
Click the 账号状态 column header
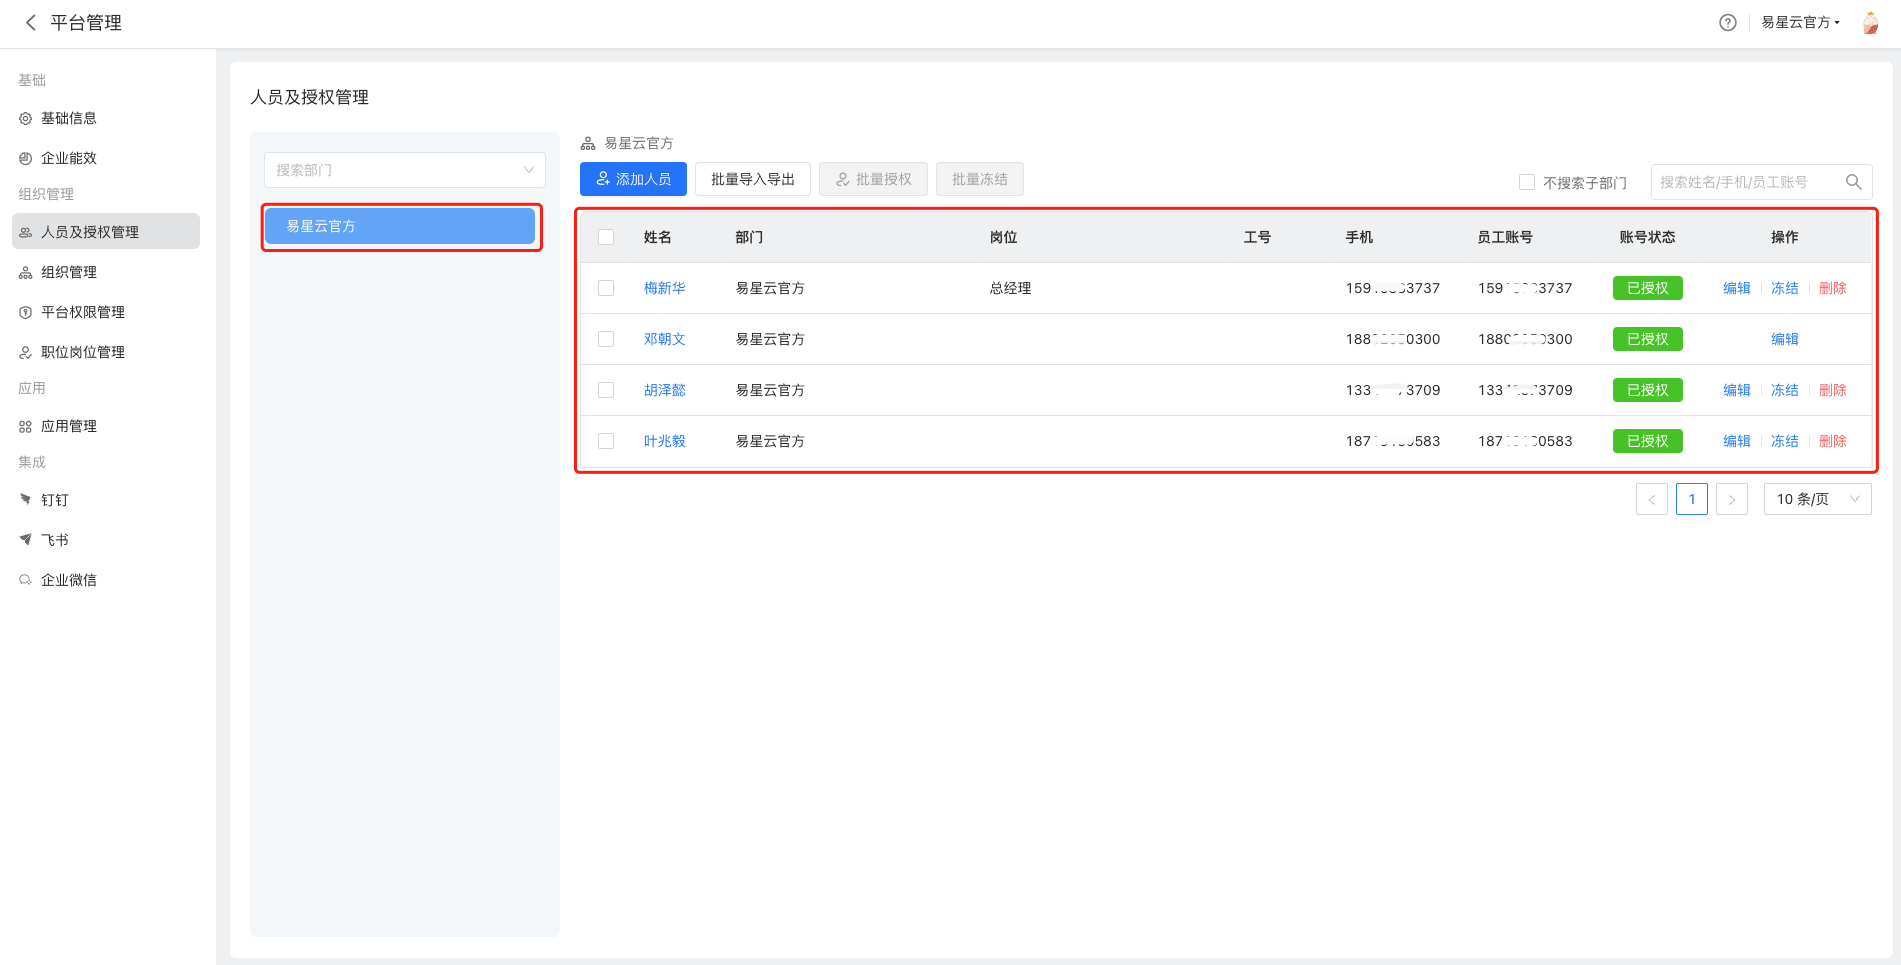(x=1648, y=237)
